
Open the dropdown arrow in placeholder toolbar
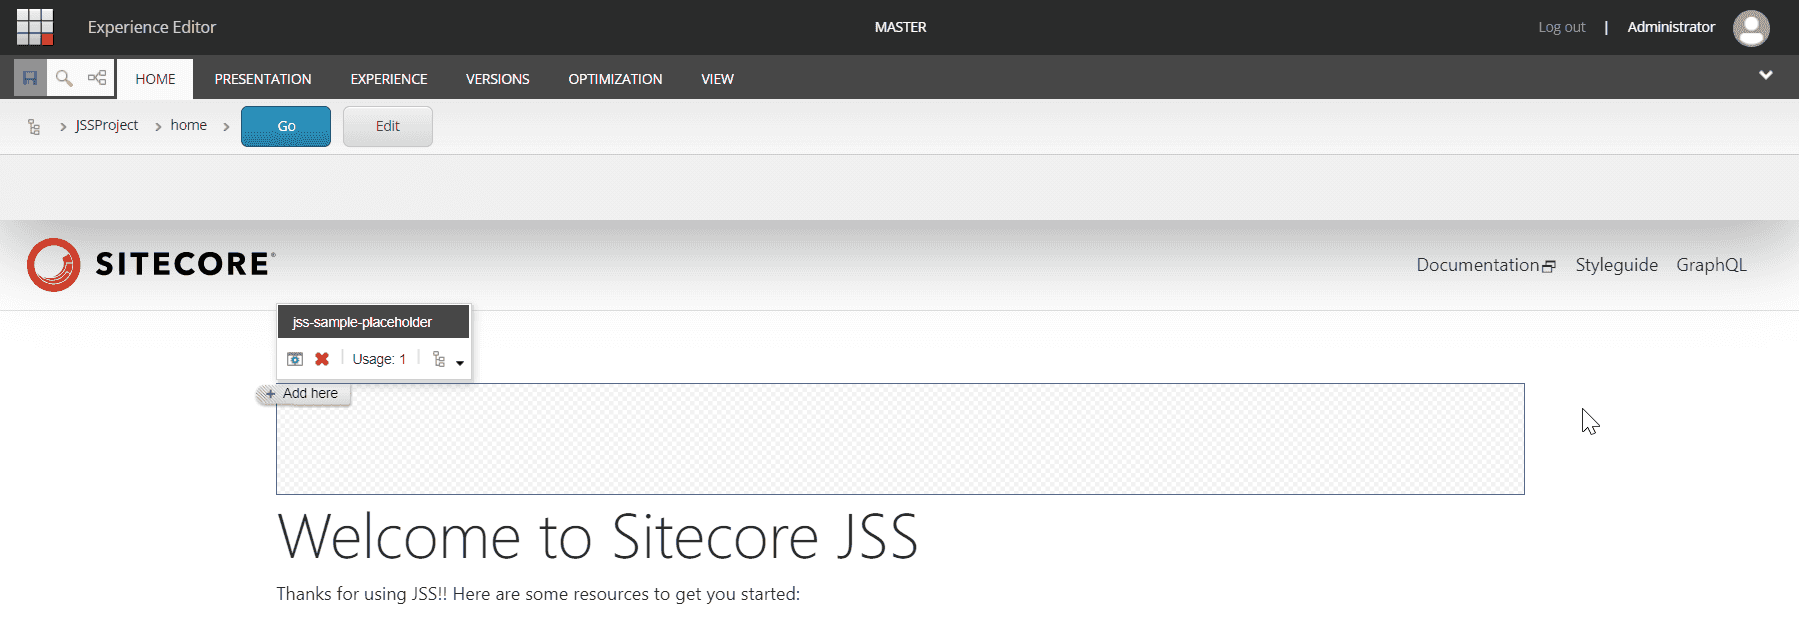click(x=460, y=362)
